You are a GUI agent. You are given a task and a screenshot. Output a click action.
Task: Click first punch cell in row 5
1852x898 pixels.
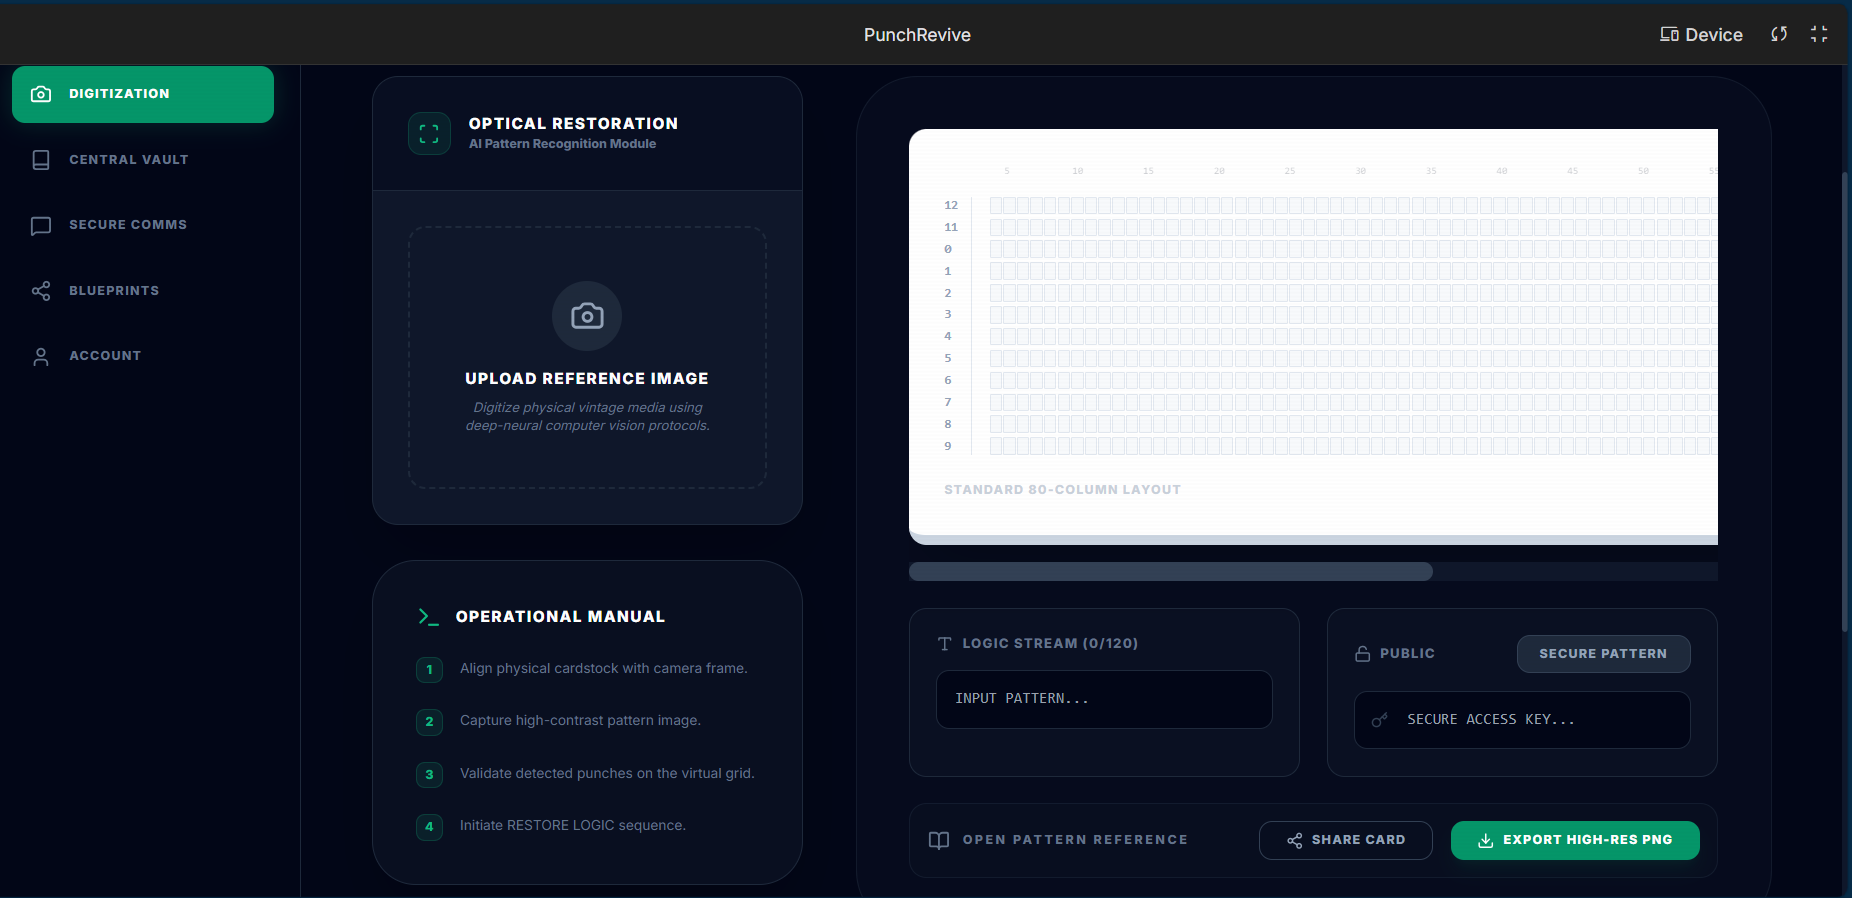(996, 358)
